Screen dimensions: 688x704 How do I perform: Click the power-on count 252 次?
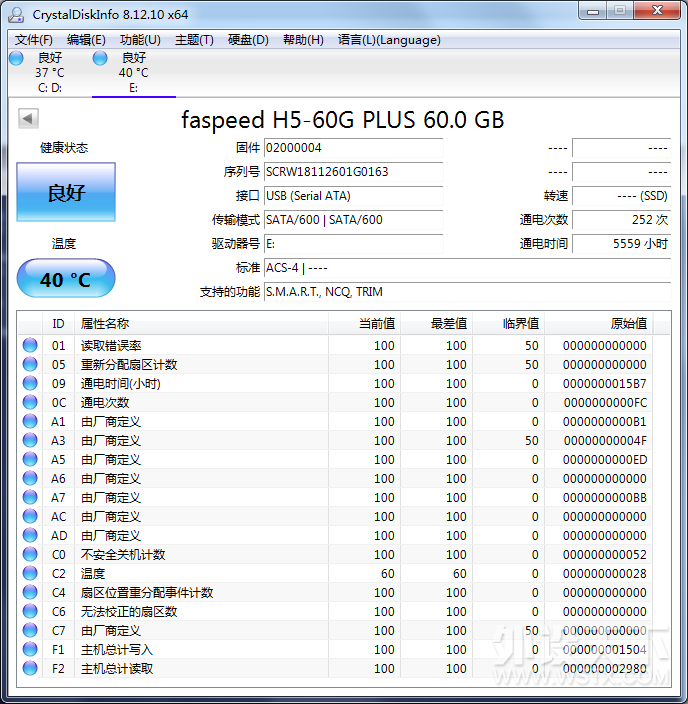coord(622,220)
